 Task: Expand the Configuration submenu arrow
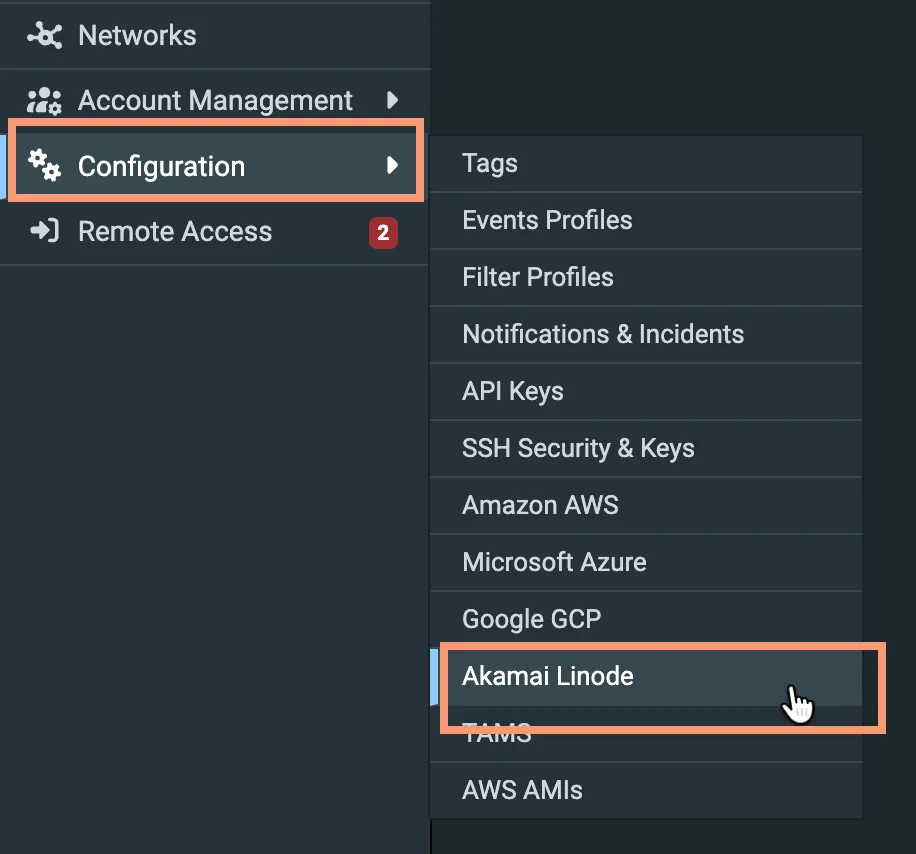[393, 165]
